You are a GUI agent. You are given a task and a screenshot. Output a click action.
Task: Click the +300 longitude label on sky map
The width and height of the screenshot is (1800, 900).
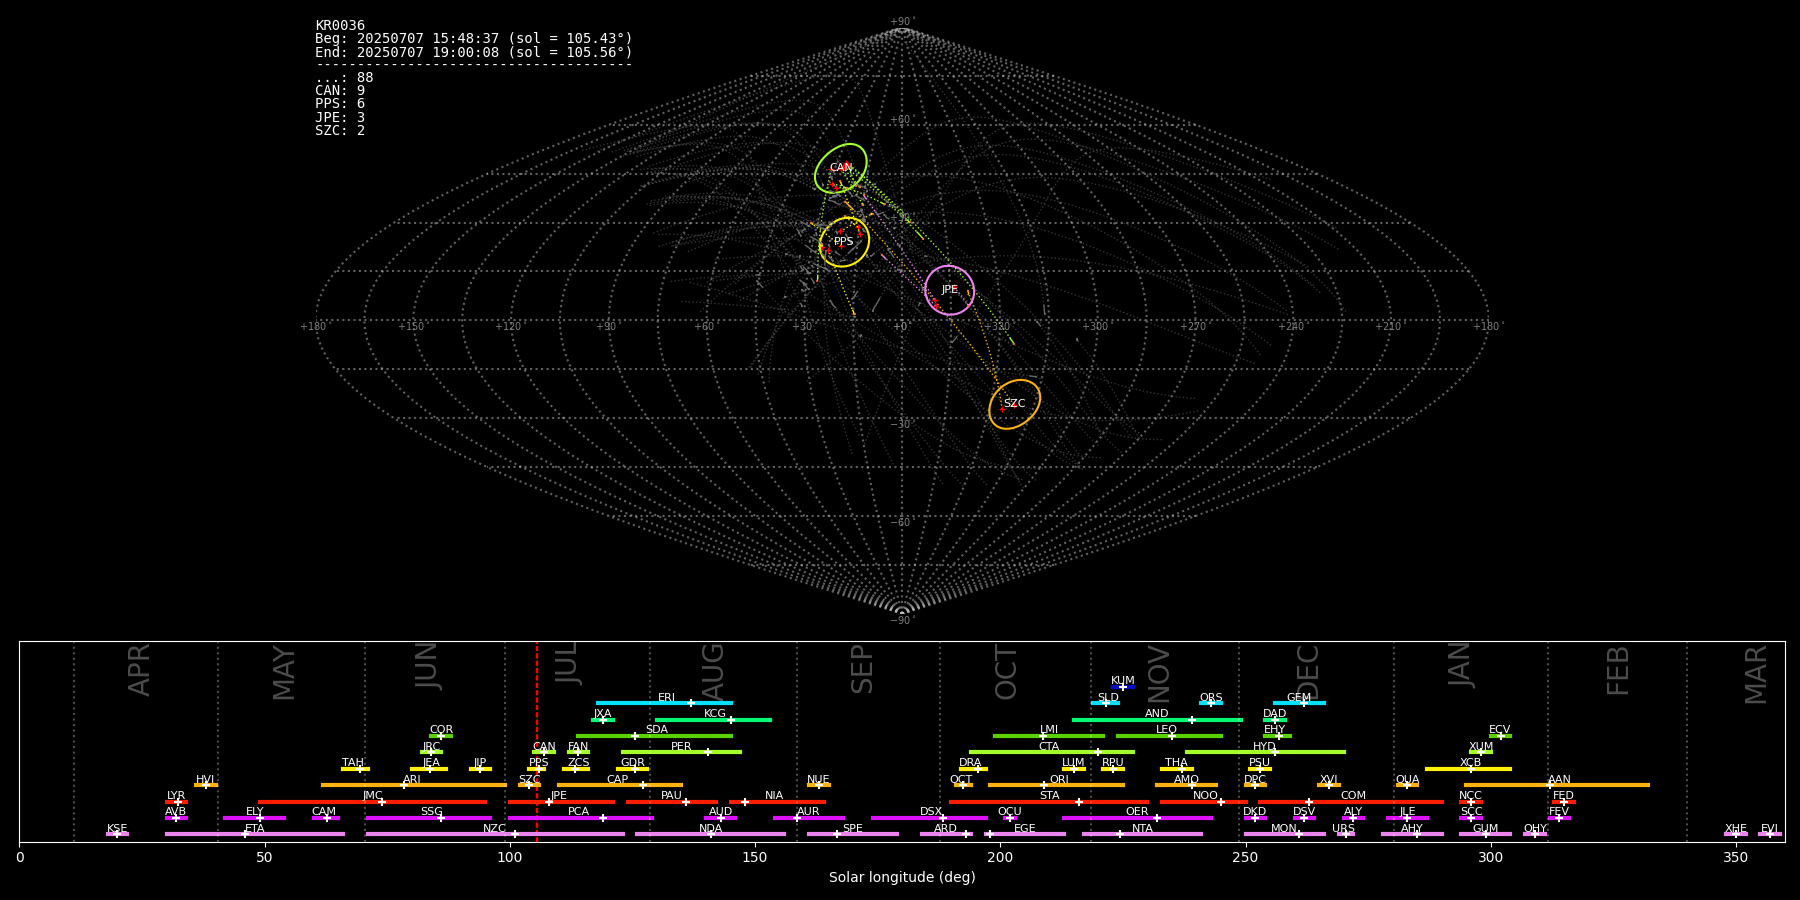[1095, 326]
